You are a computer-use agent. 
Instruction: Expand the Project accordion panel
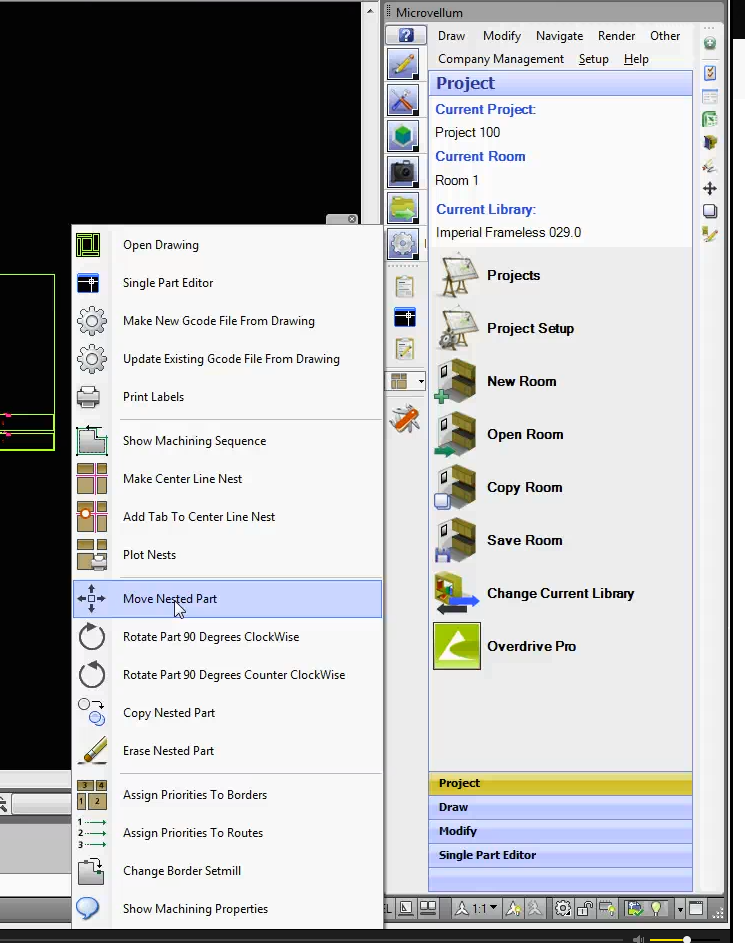pos(560,783)
